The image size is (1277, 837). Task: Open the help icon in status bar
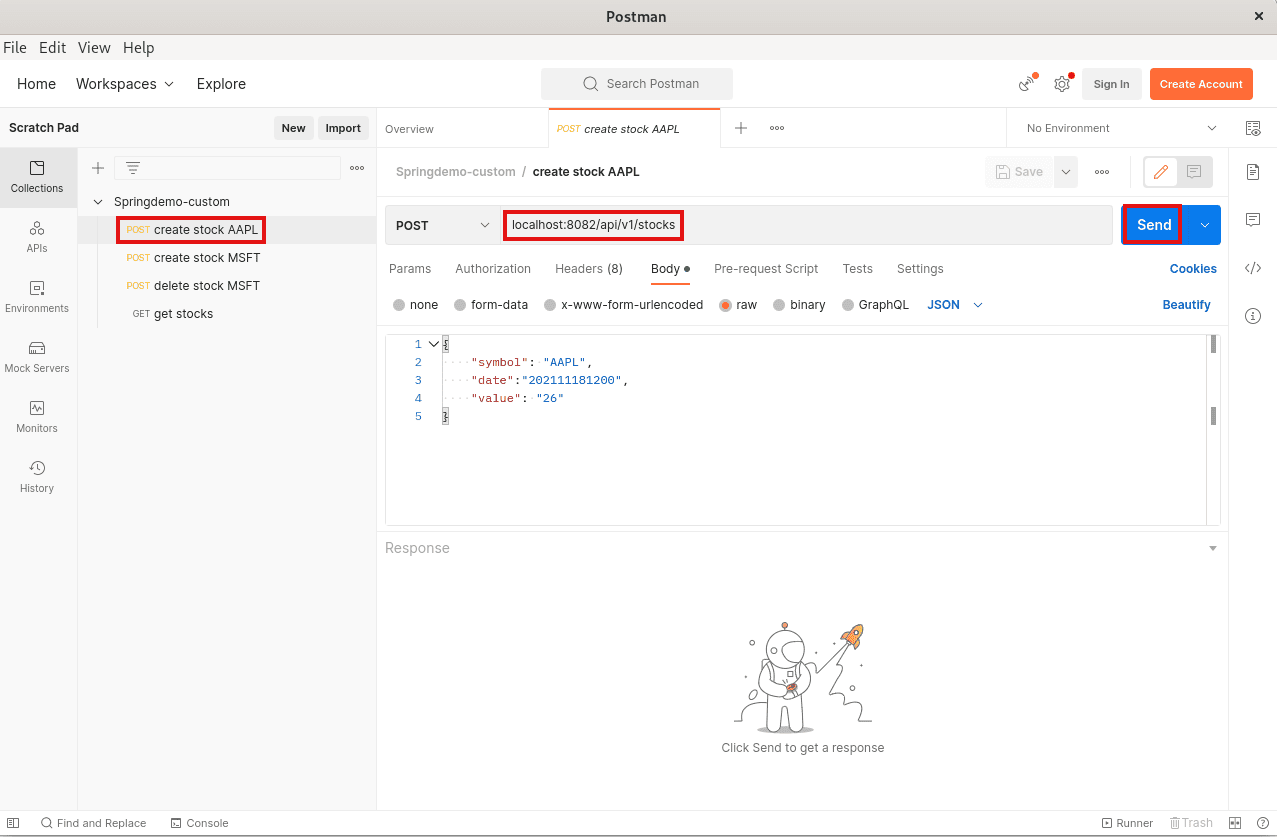(x=1263, y=823)
